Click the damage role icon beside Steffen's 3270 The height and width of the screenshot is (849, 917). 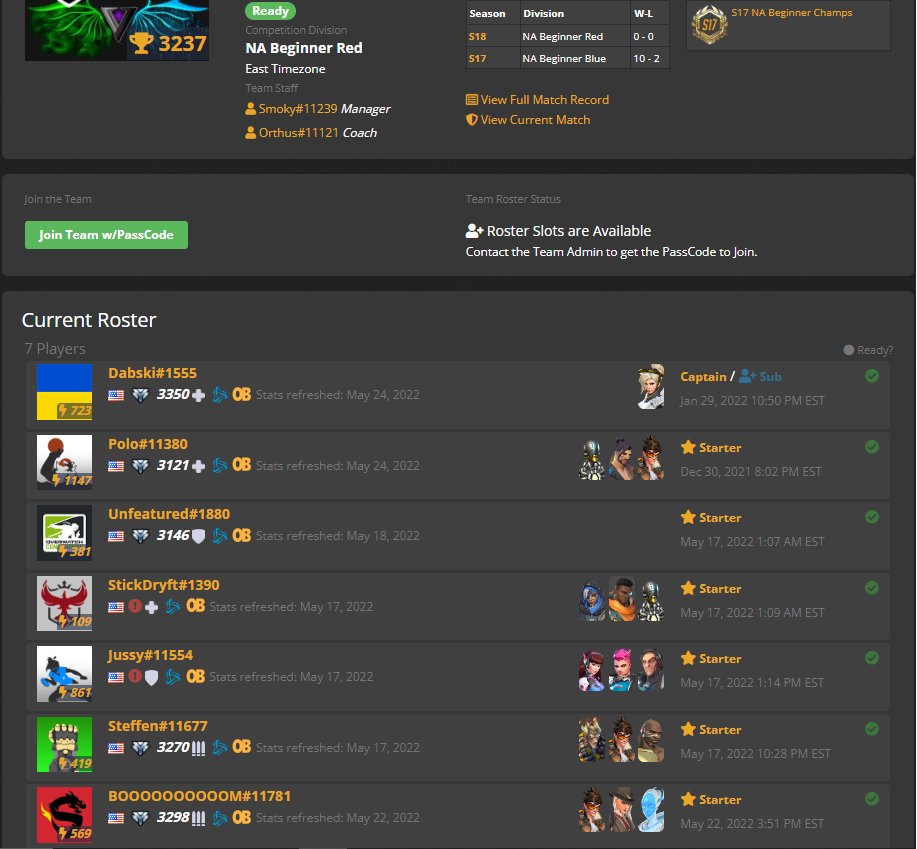[198, 748]
